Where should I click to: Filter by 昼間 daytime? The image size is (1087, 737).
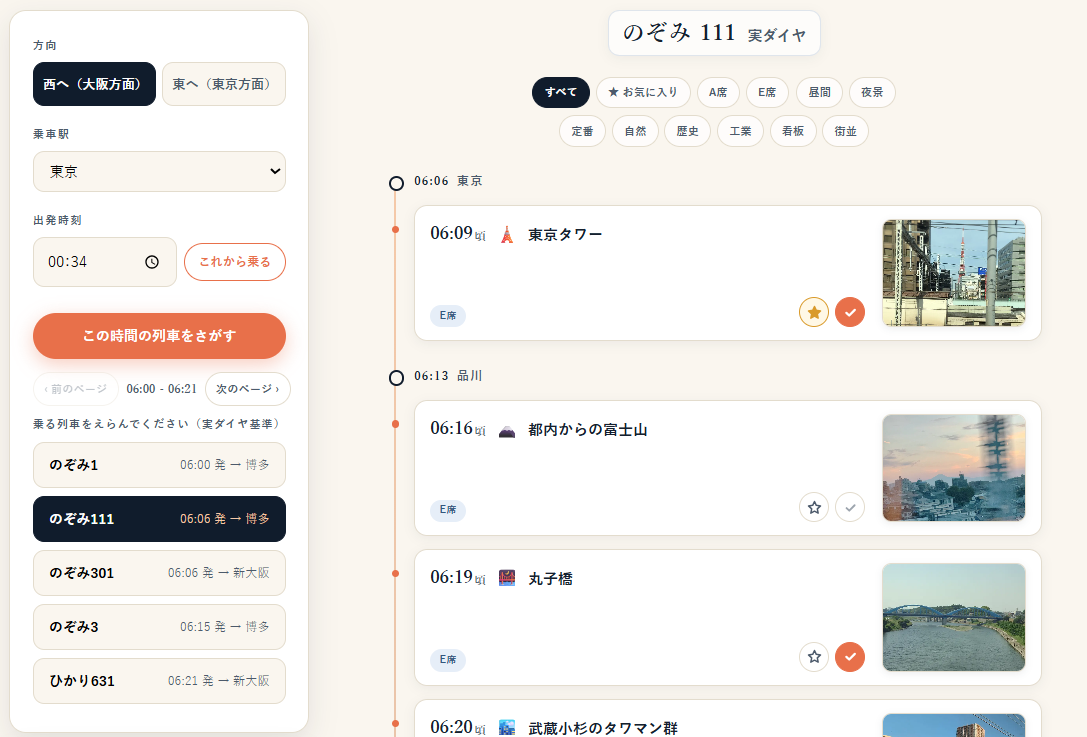[819, 92]
